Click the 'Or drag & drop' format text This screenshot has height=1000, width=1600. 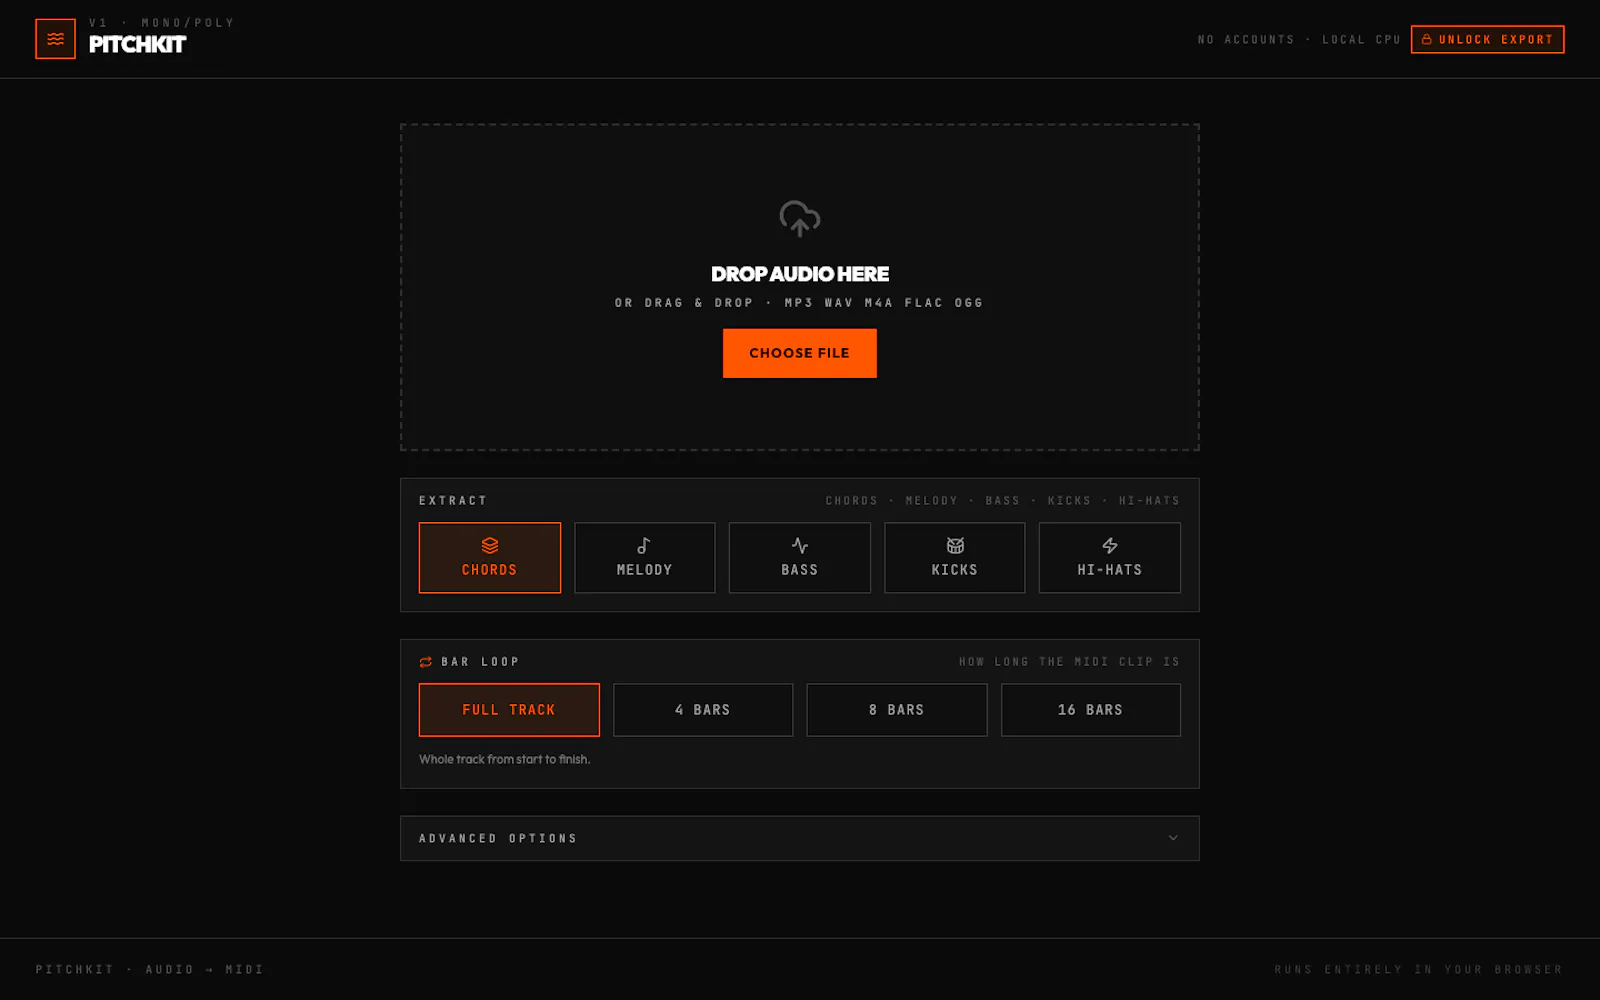[x=800, y=303]
